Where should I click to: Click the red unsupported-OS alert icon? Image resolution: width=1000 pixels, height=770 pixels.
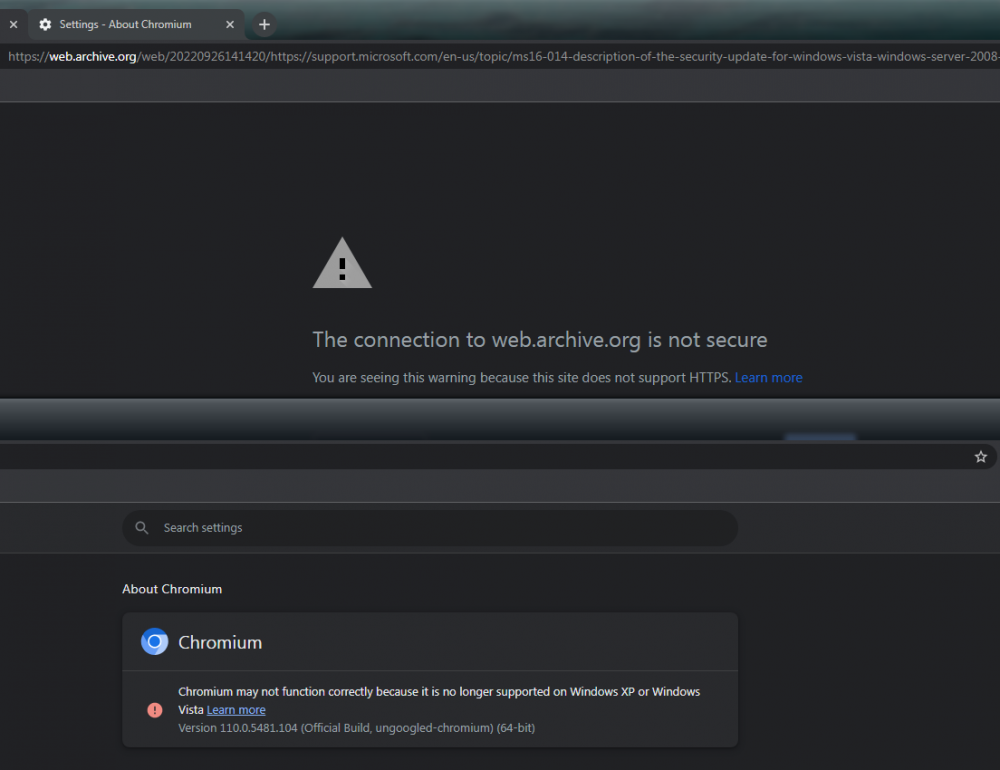point(155,709)
